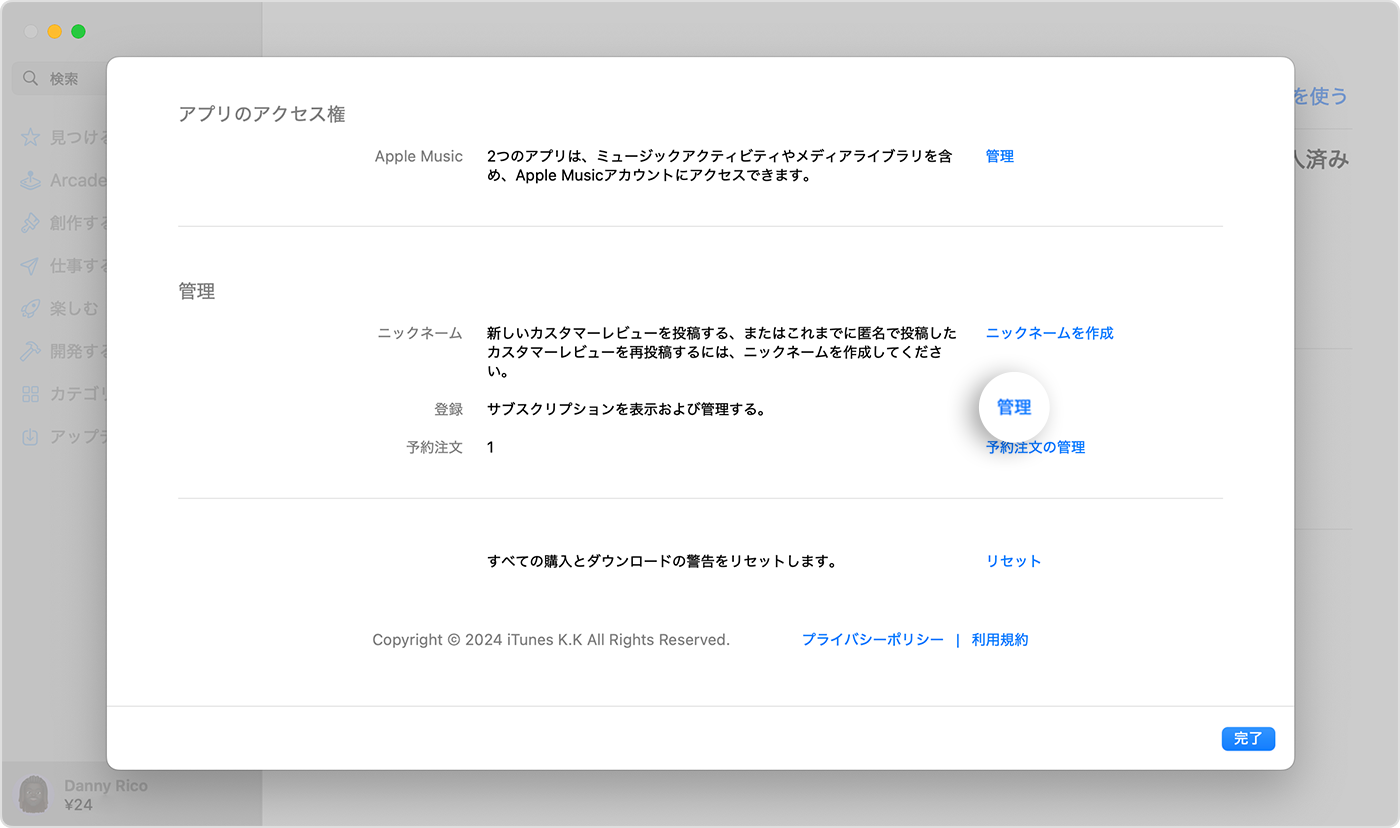The width and height of the screenshot is (1400, 828).
Task: Open Danny Rico's account avatar
Action: tap(33, 794)
